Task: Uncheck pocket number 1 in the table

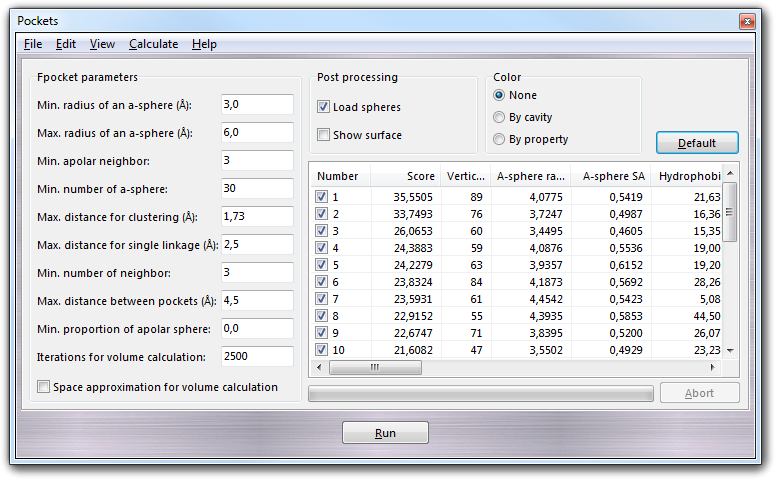Action: tap(322, 197)
